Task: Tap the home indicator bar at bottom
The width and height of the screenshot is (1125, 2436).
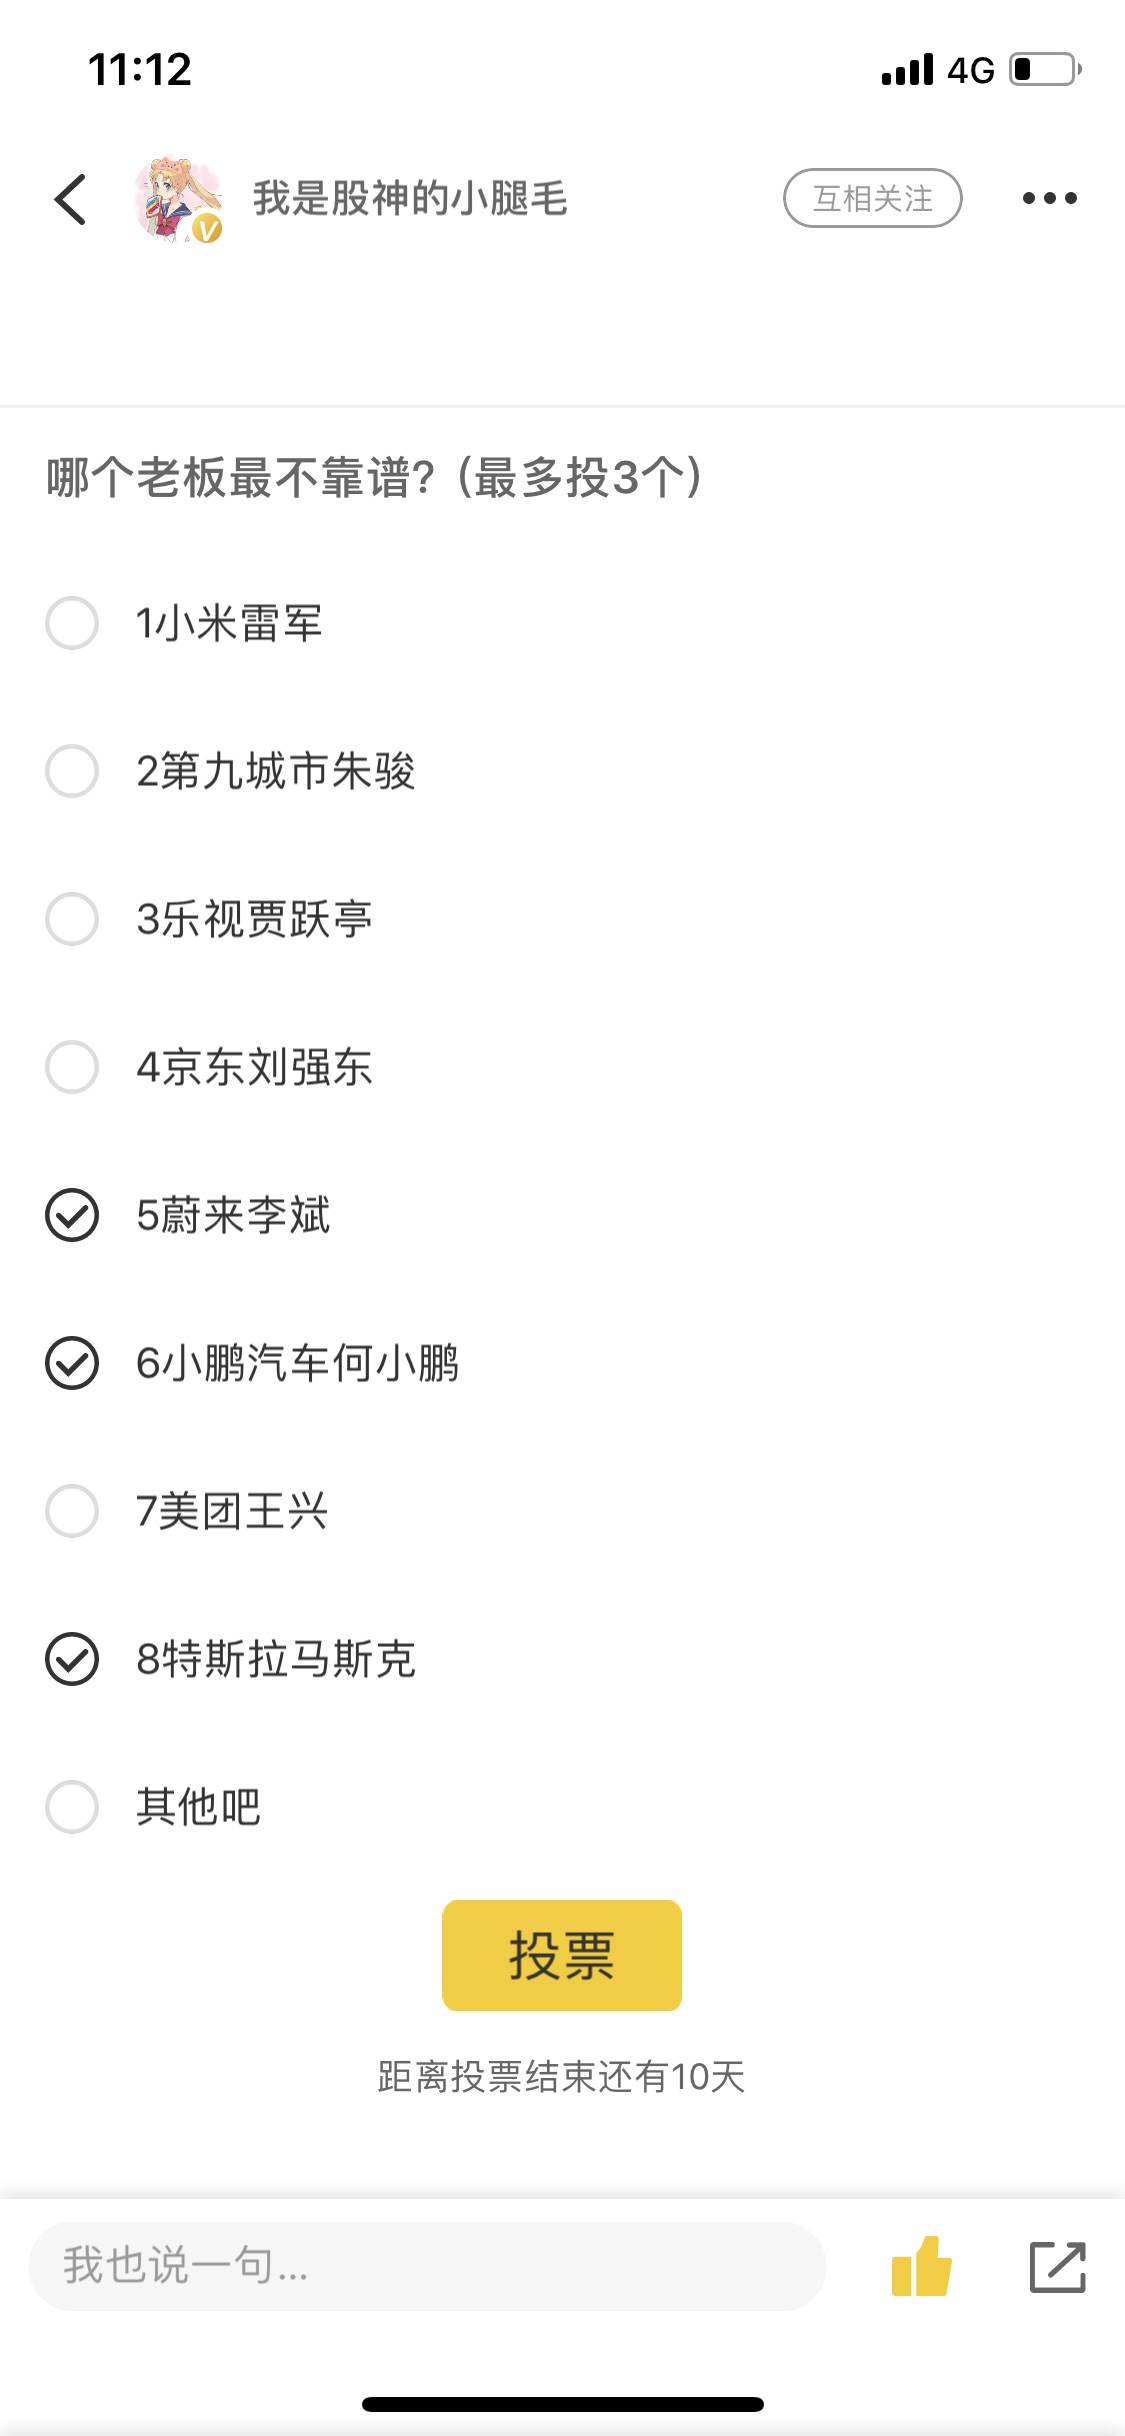Action: pos(562,2404)
